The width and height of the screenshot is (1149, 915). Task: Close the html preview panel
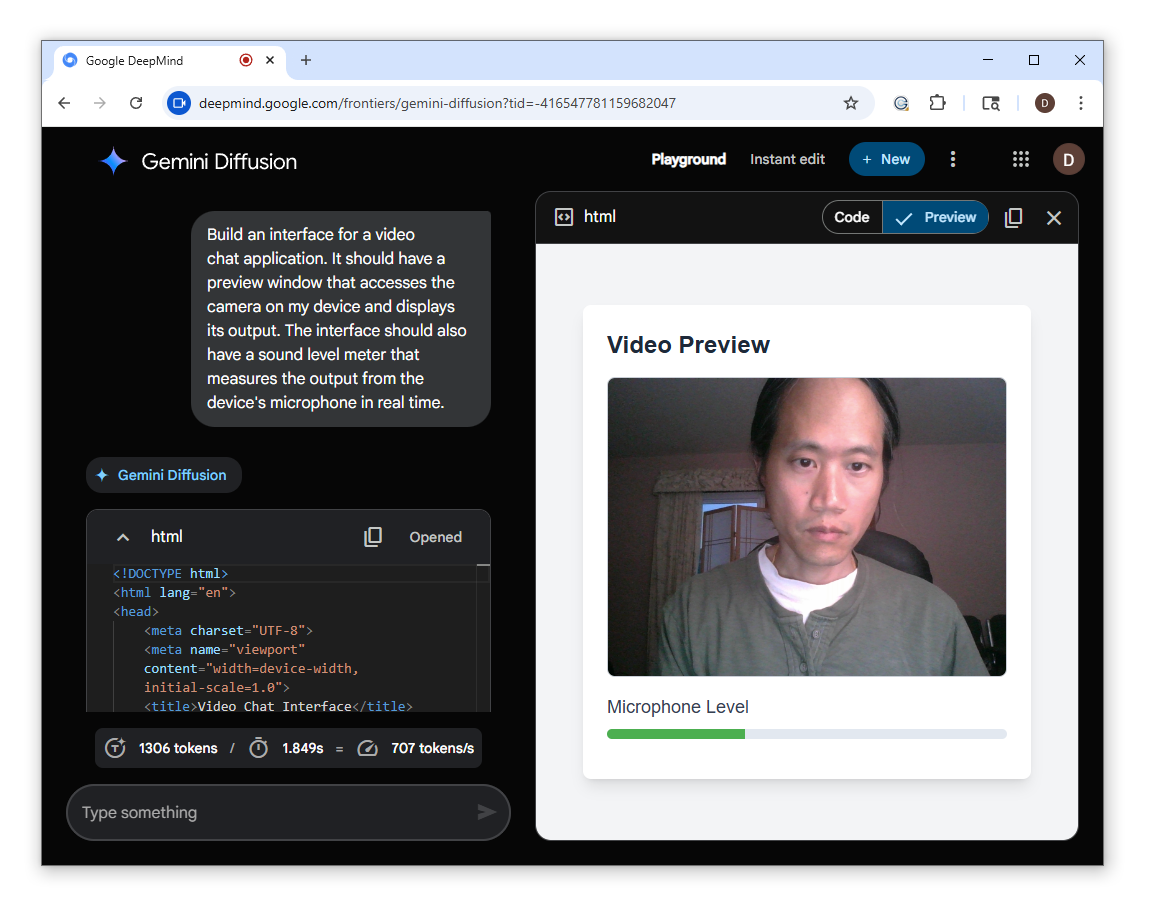[x=1053, y=218]
